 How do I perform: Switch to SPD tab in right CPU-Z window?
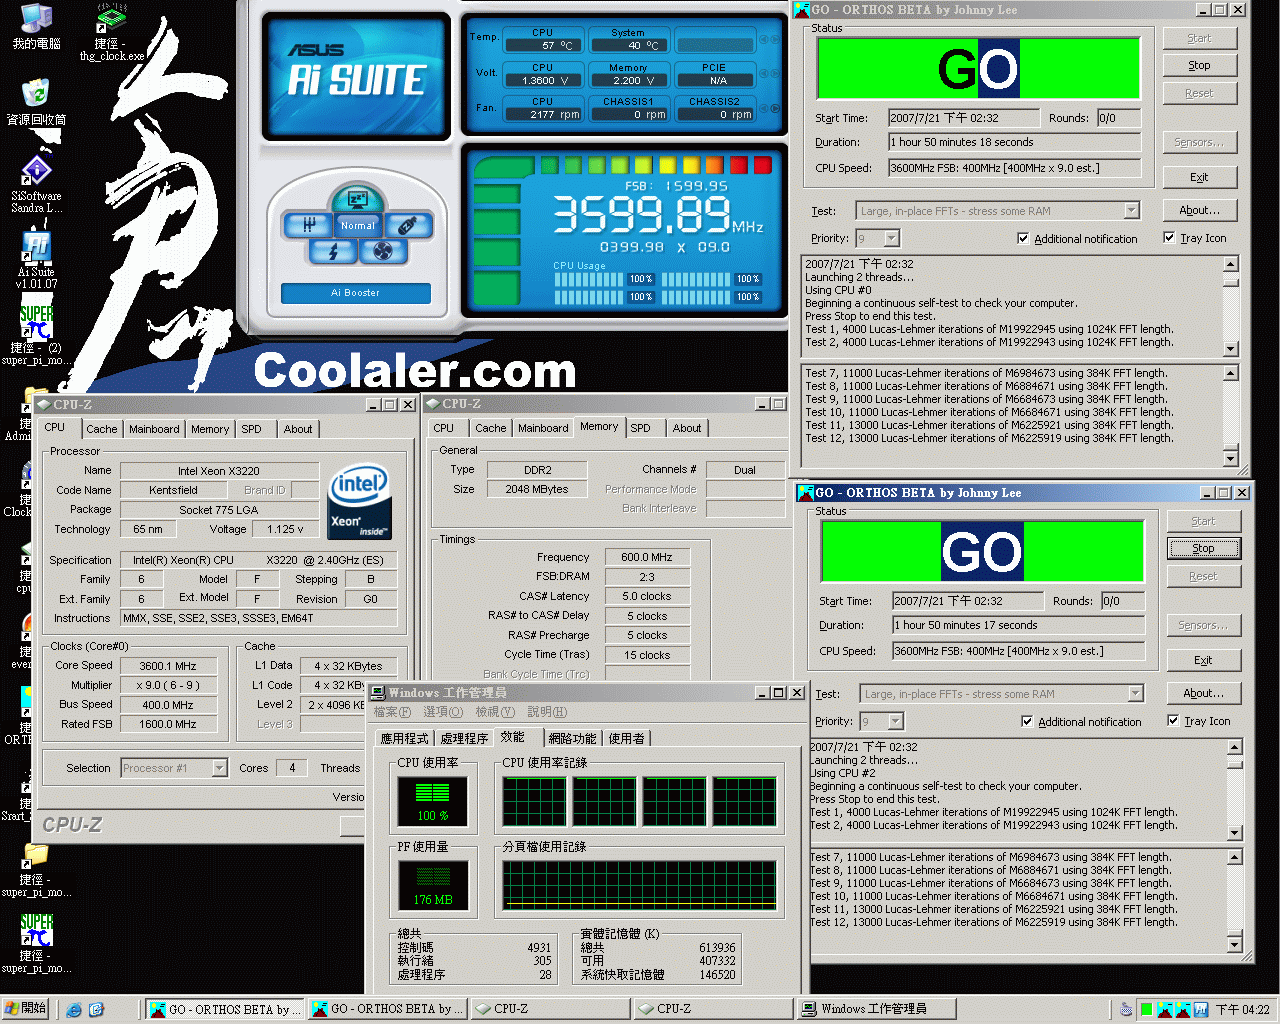click(x=640, y=428)
